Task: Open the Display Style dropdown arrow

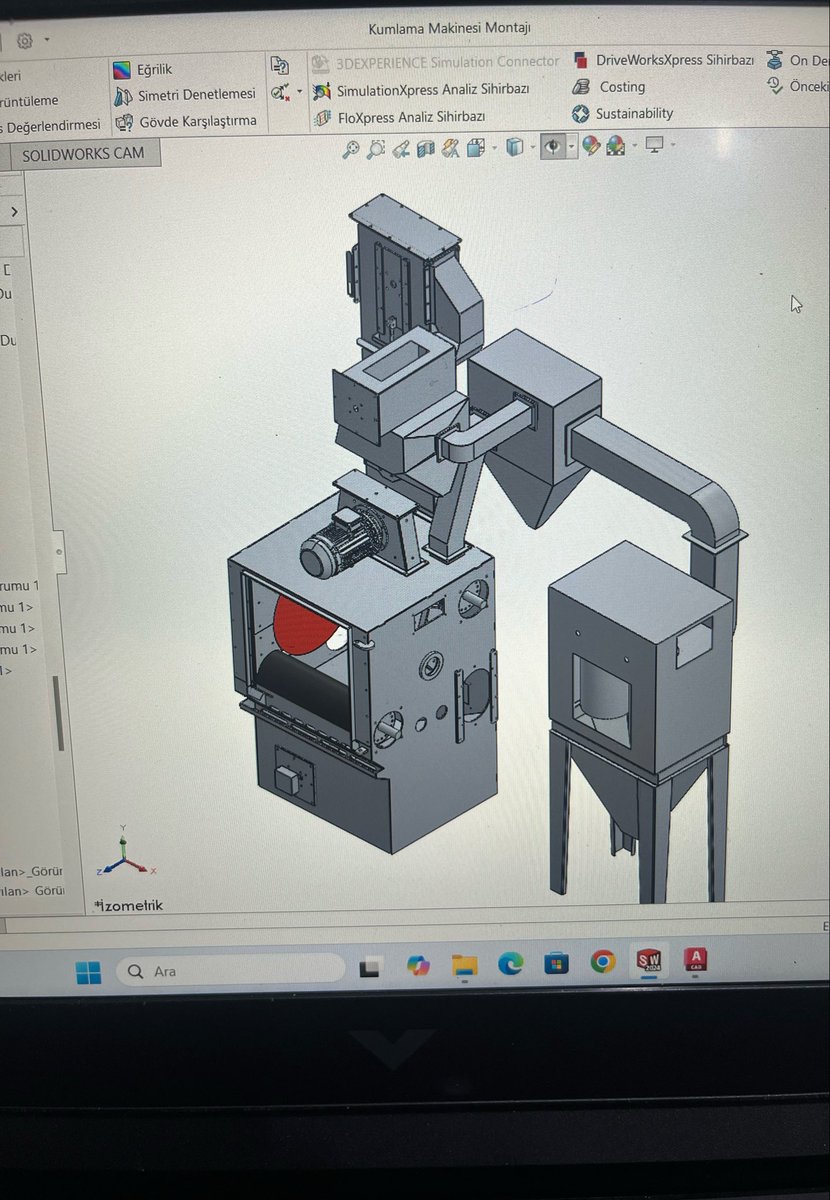Action: click(533, 148)
